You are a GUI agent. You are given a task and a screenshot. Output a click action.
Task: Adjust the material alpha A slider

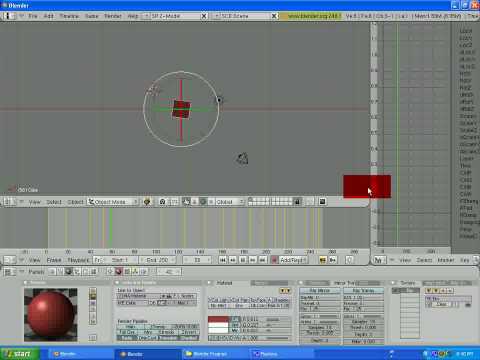pos(265,338)
